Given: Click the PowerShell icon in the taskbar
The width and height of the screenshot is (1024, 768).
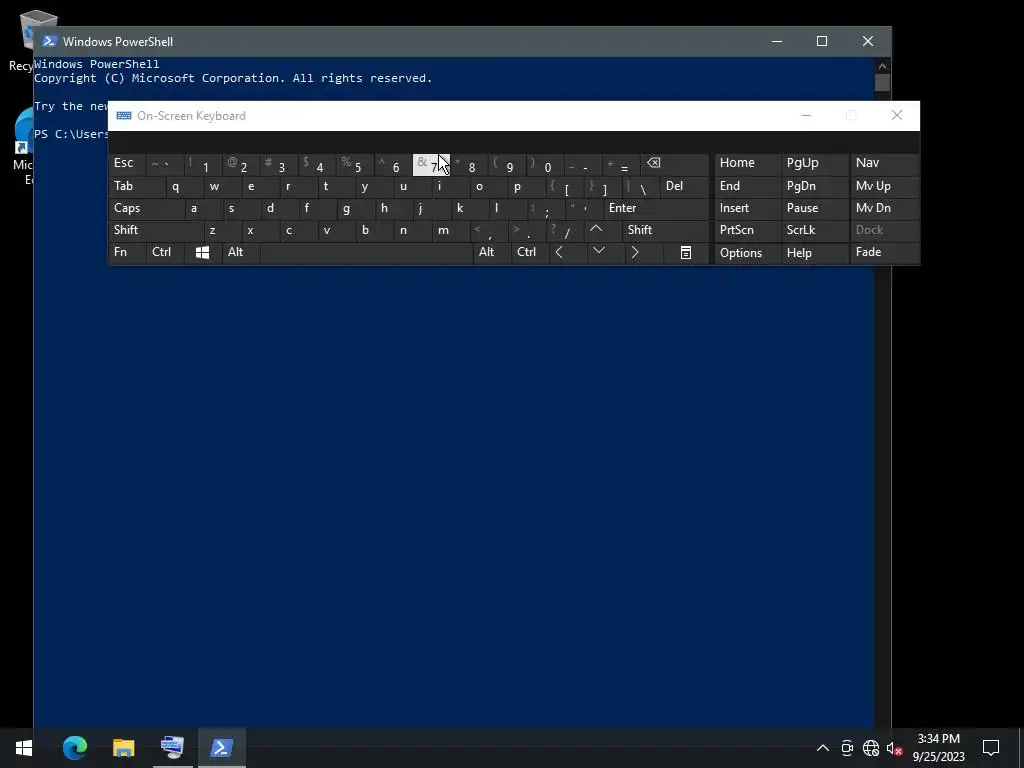Looking at the screenshot, I should 221,747.
